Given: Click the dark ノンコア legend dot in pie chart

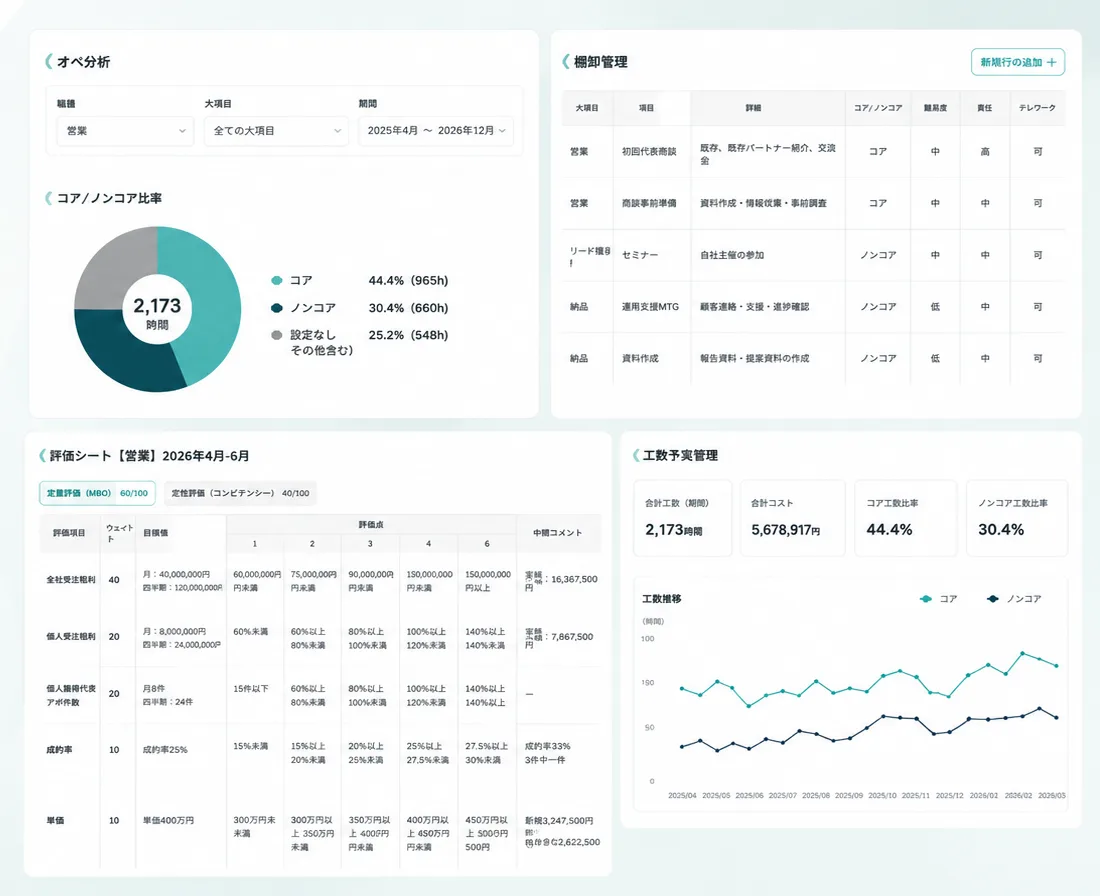Looking at the screenshot, I should pyautogui.click(x=276, y=308).
